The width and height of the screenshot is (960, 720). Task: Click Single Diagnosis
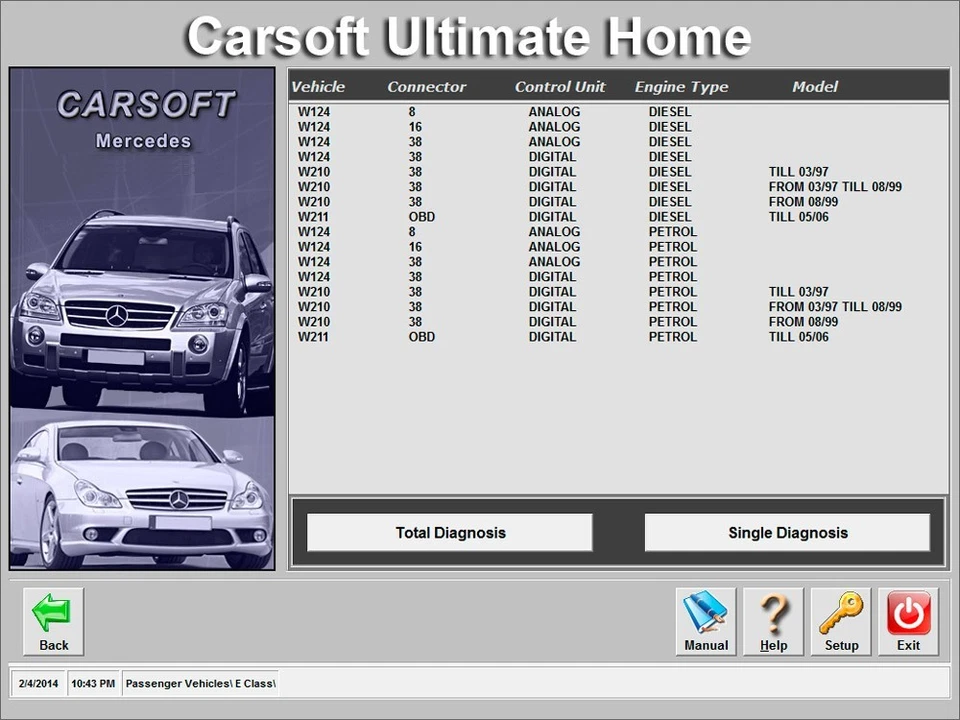click(x=787, y=532)
